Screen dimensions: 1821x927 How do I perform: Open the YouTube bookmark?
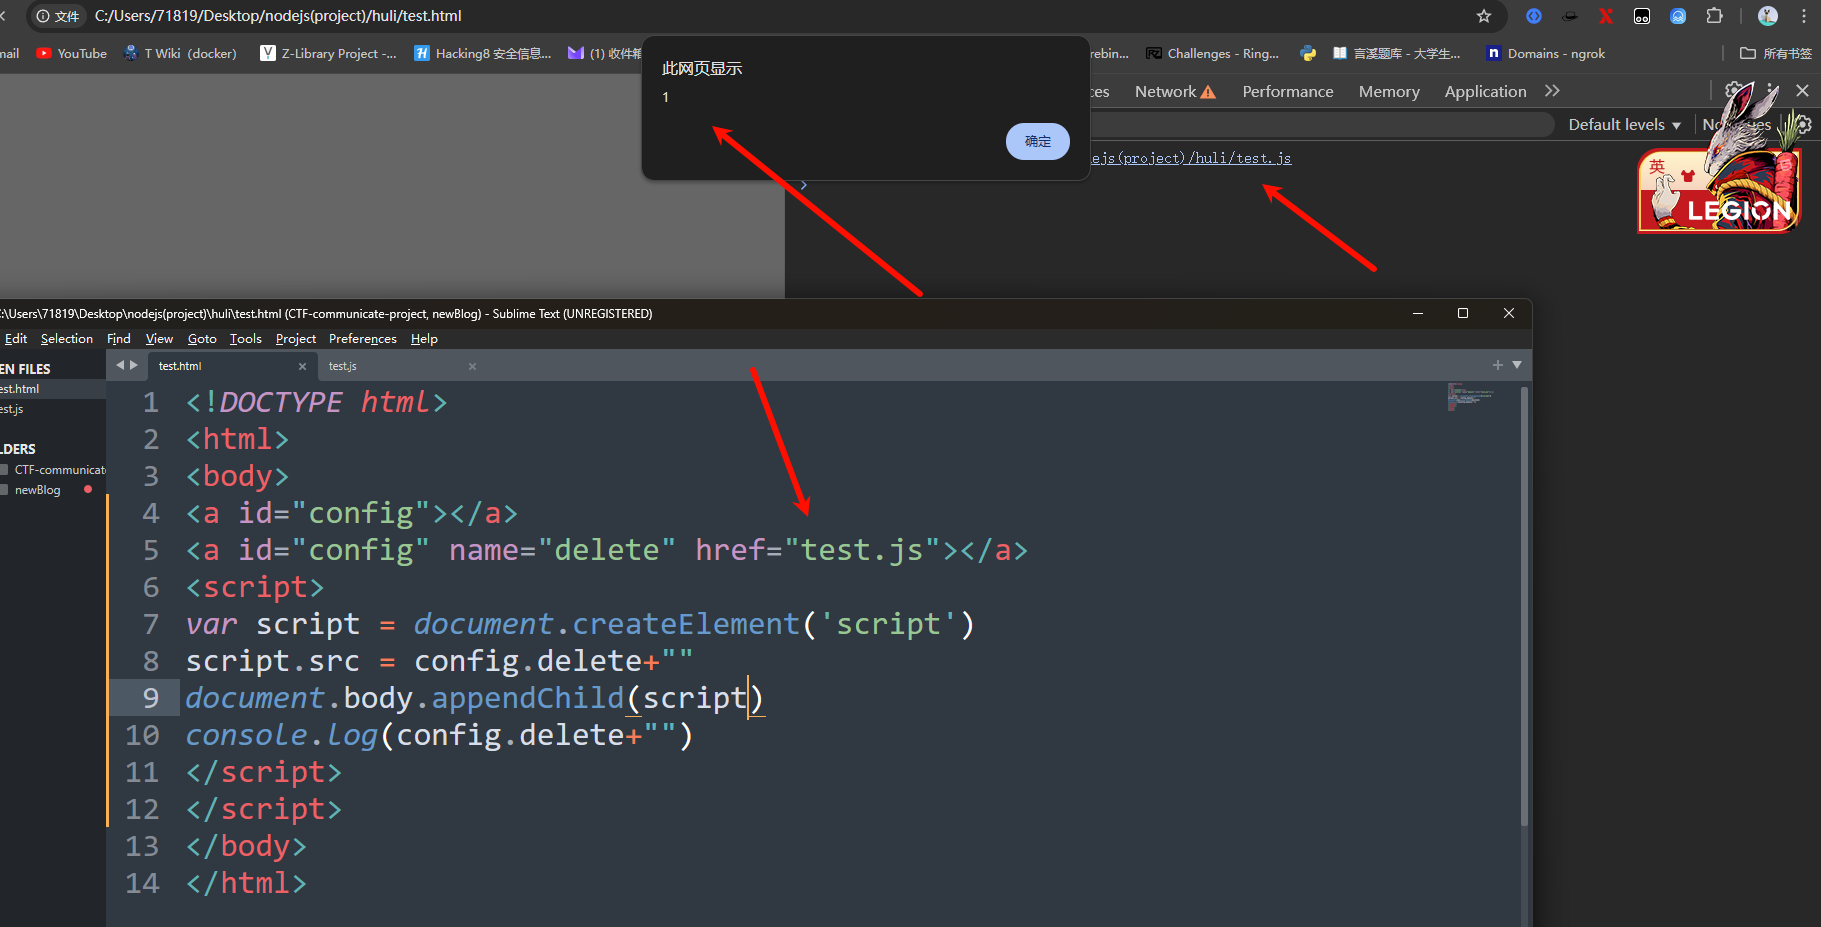[71, 54]
